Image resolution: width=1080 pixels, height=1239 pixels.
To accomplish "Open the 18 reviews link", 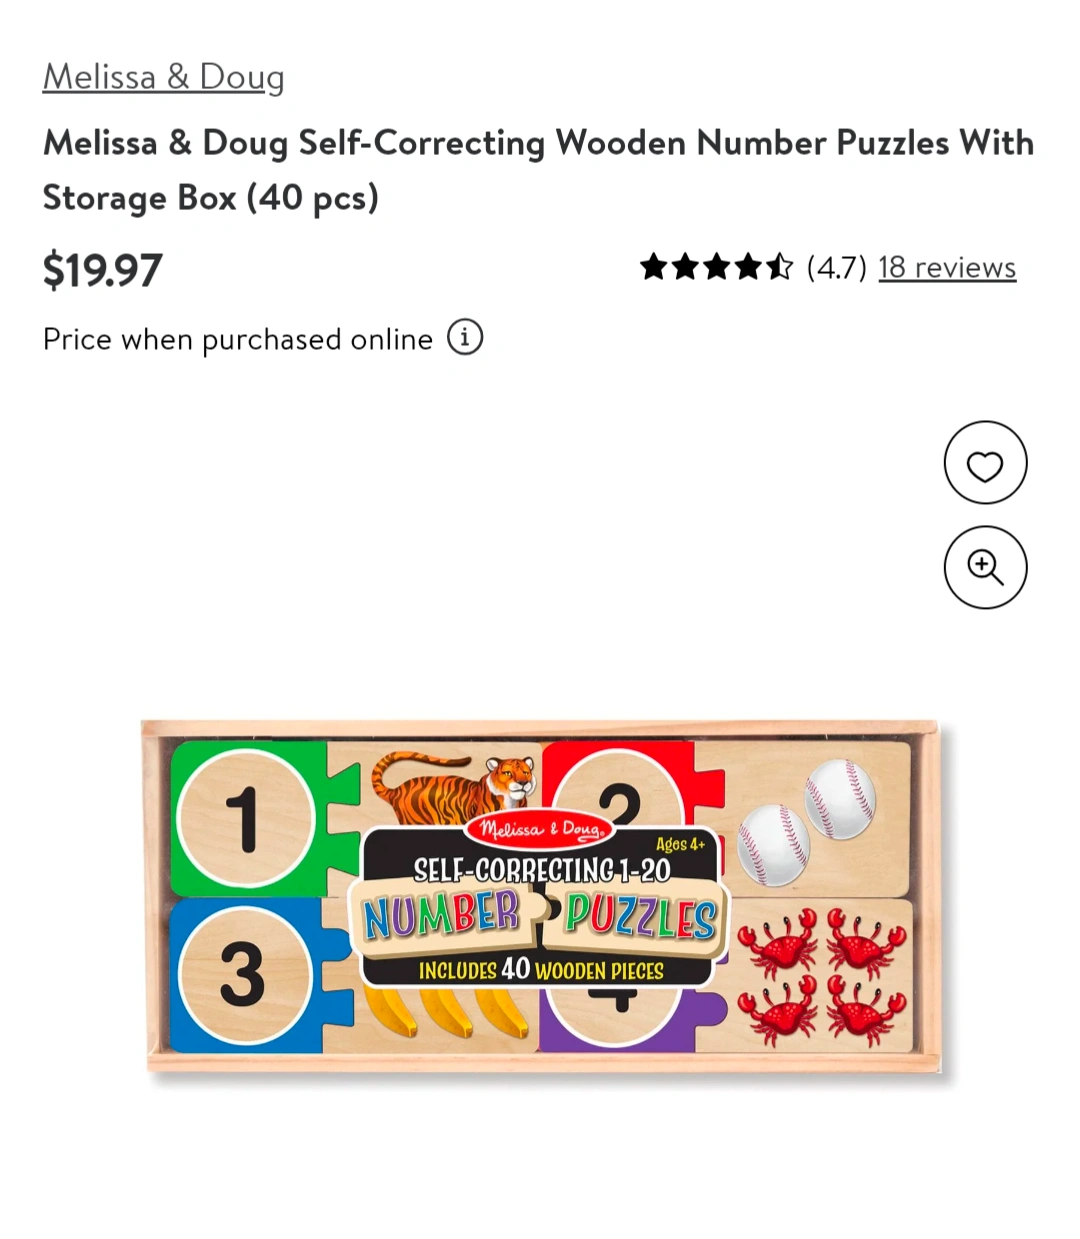I will [x=946, y=268].
